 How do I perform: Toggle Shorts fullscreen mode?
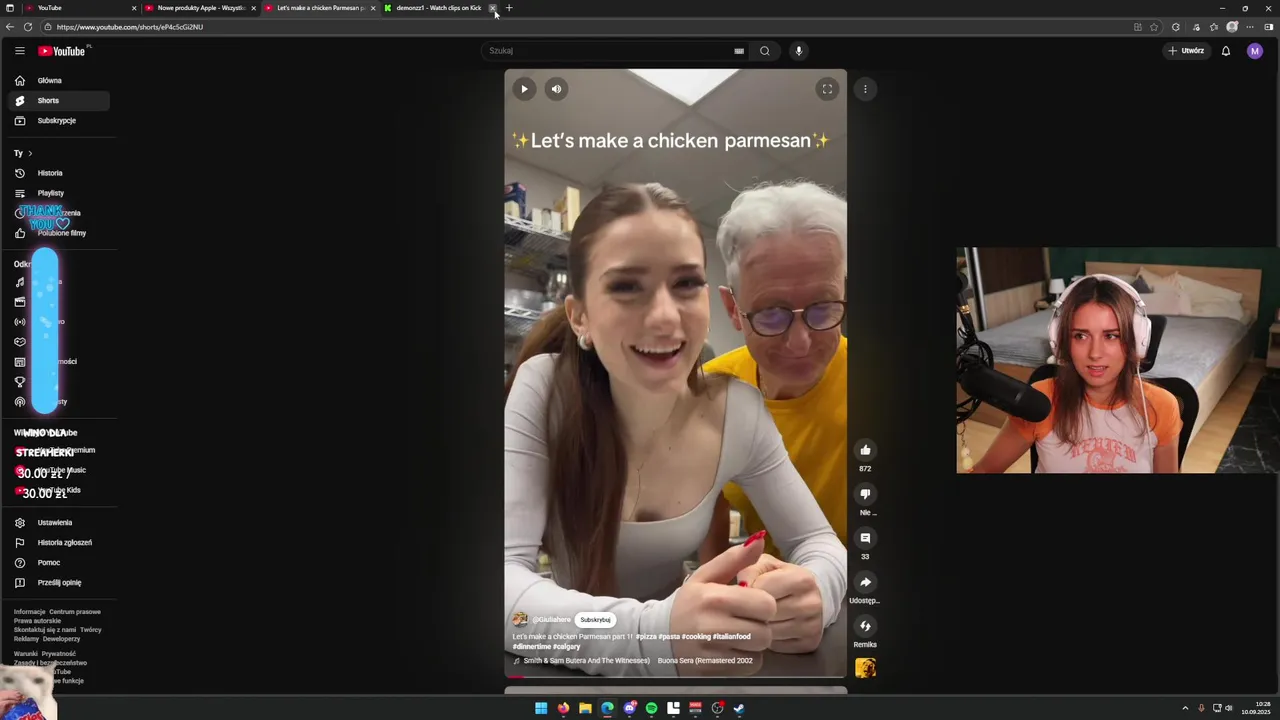tap(827, 89)
